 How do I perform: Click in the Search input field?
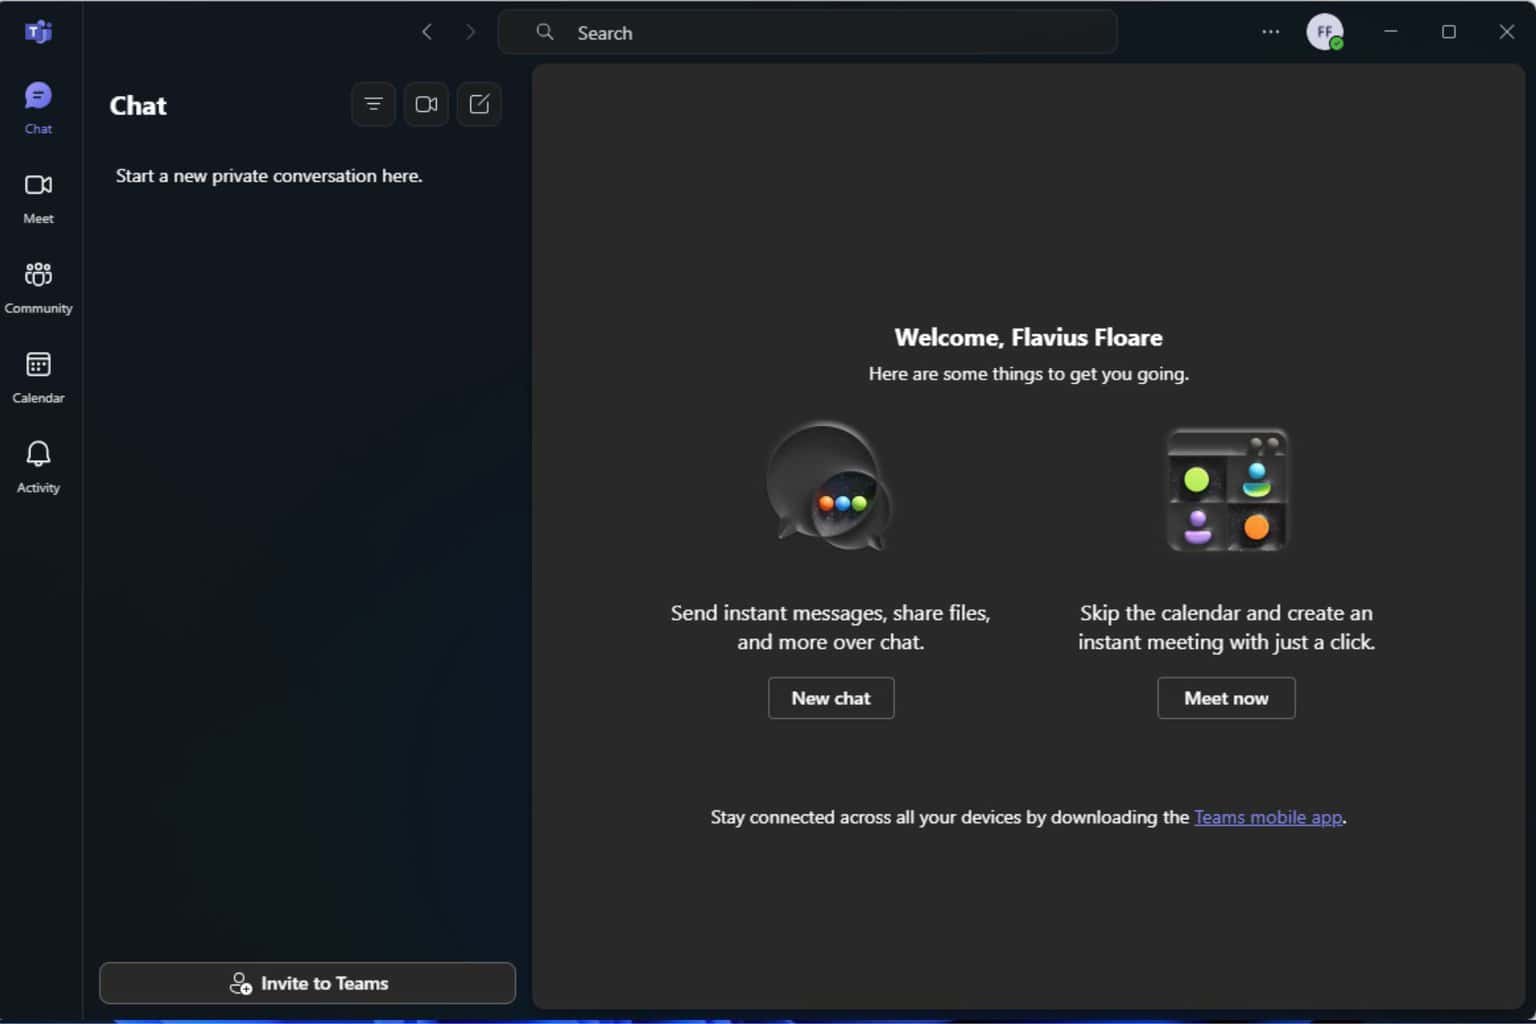pos(808,32)
